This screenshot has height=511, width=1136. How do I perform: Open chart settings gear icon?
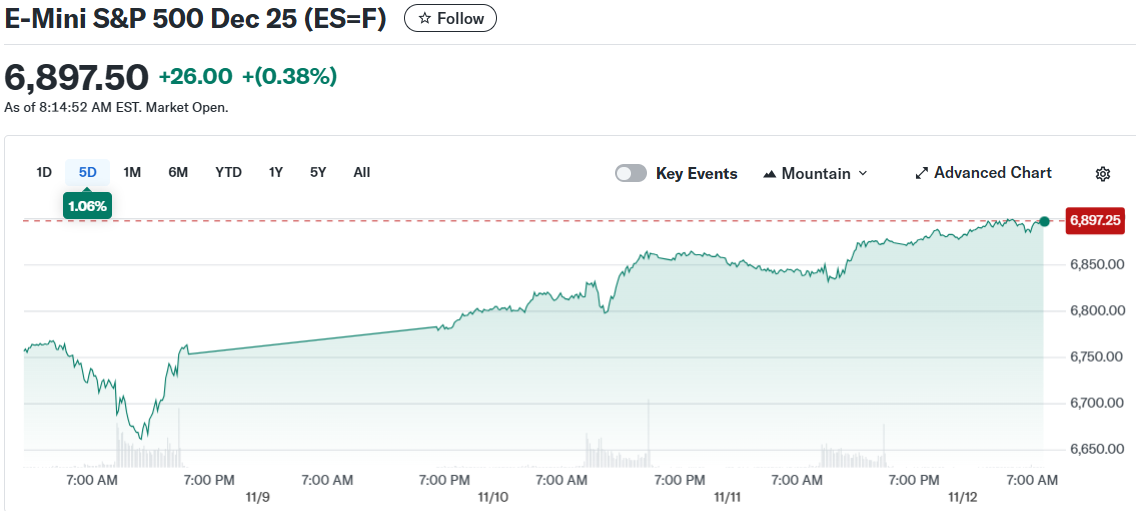coord(1103,174)
